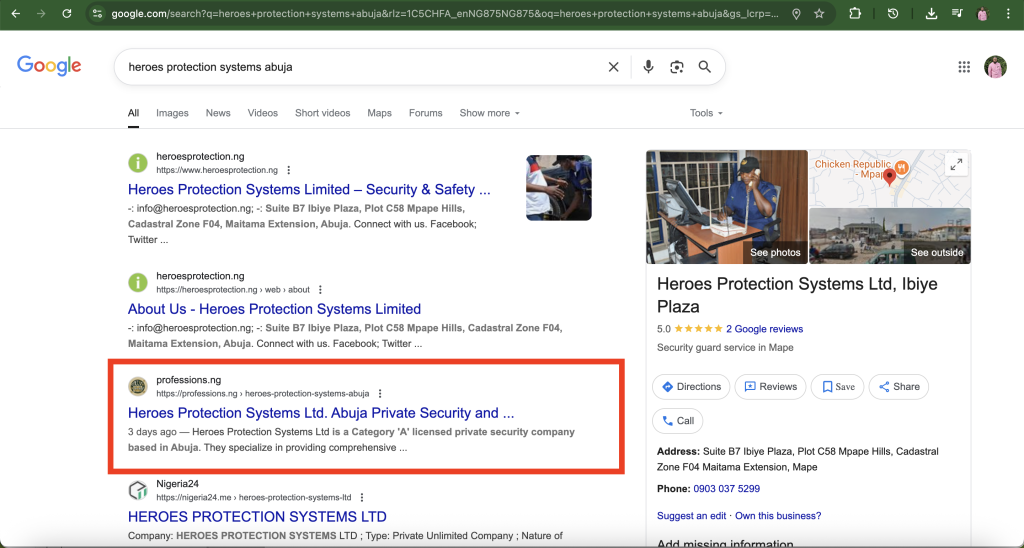Click the Directions button
This screenshot has width=1024, height=548.
pos(691,387)
